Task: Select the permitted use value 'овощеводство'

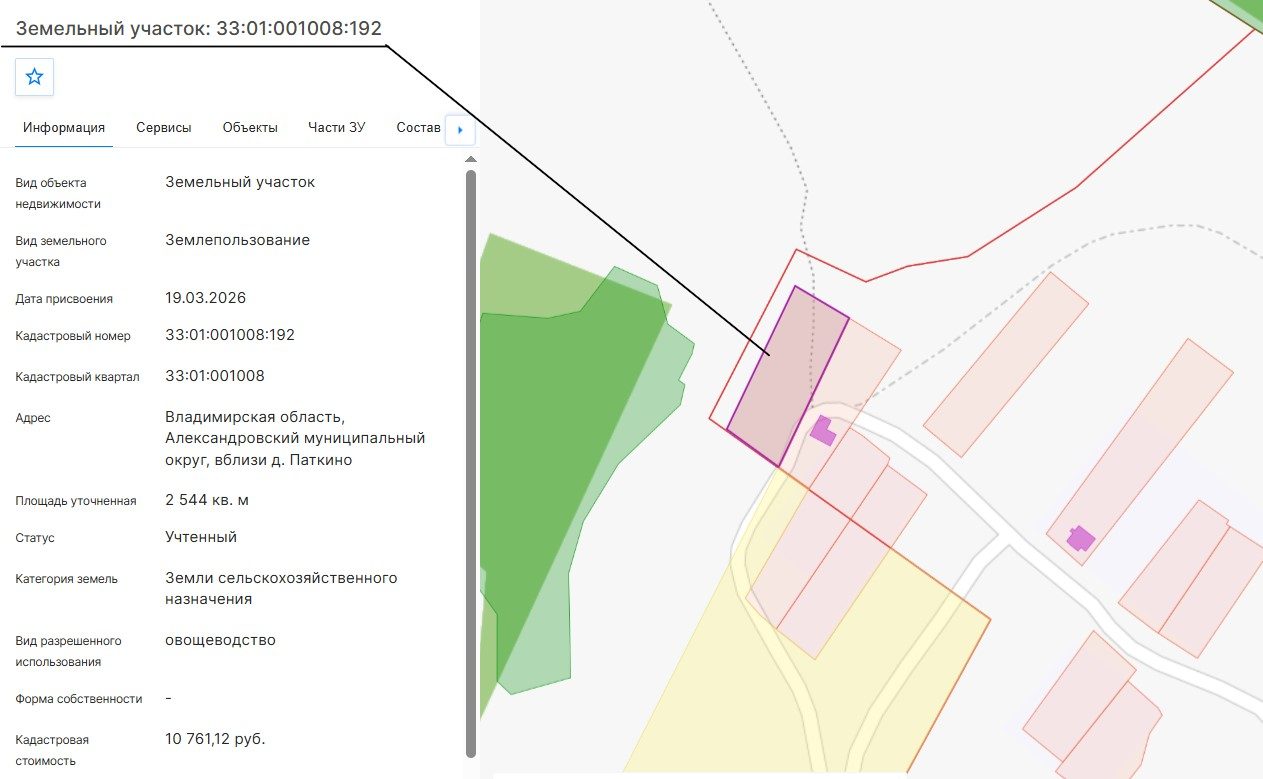Action: [x=221, y=640]
